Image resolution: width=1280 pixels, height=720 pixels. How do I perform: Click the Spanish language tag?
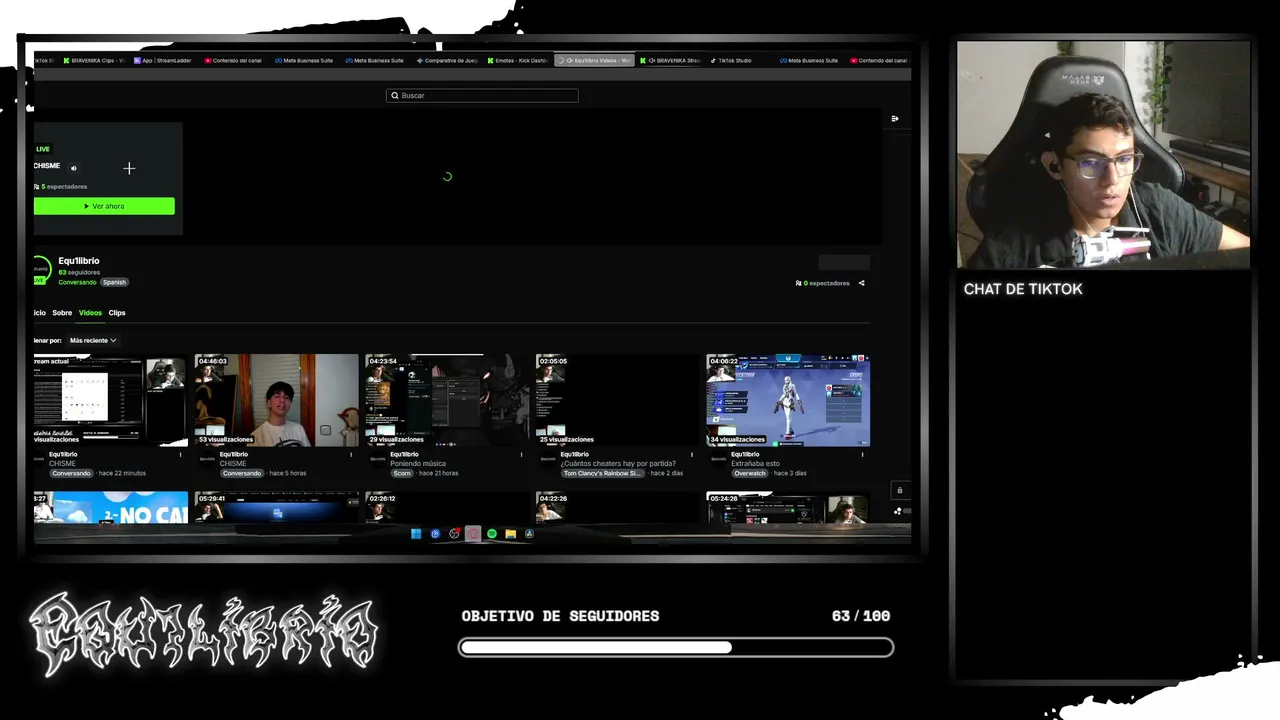(114, 282)
